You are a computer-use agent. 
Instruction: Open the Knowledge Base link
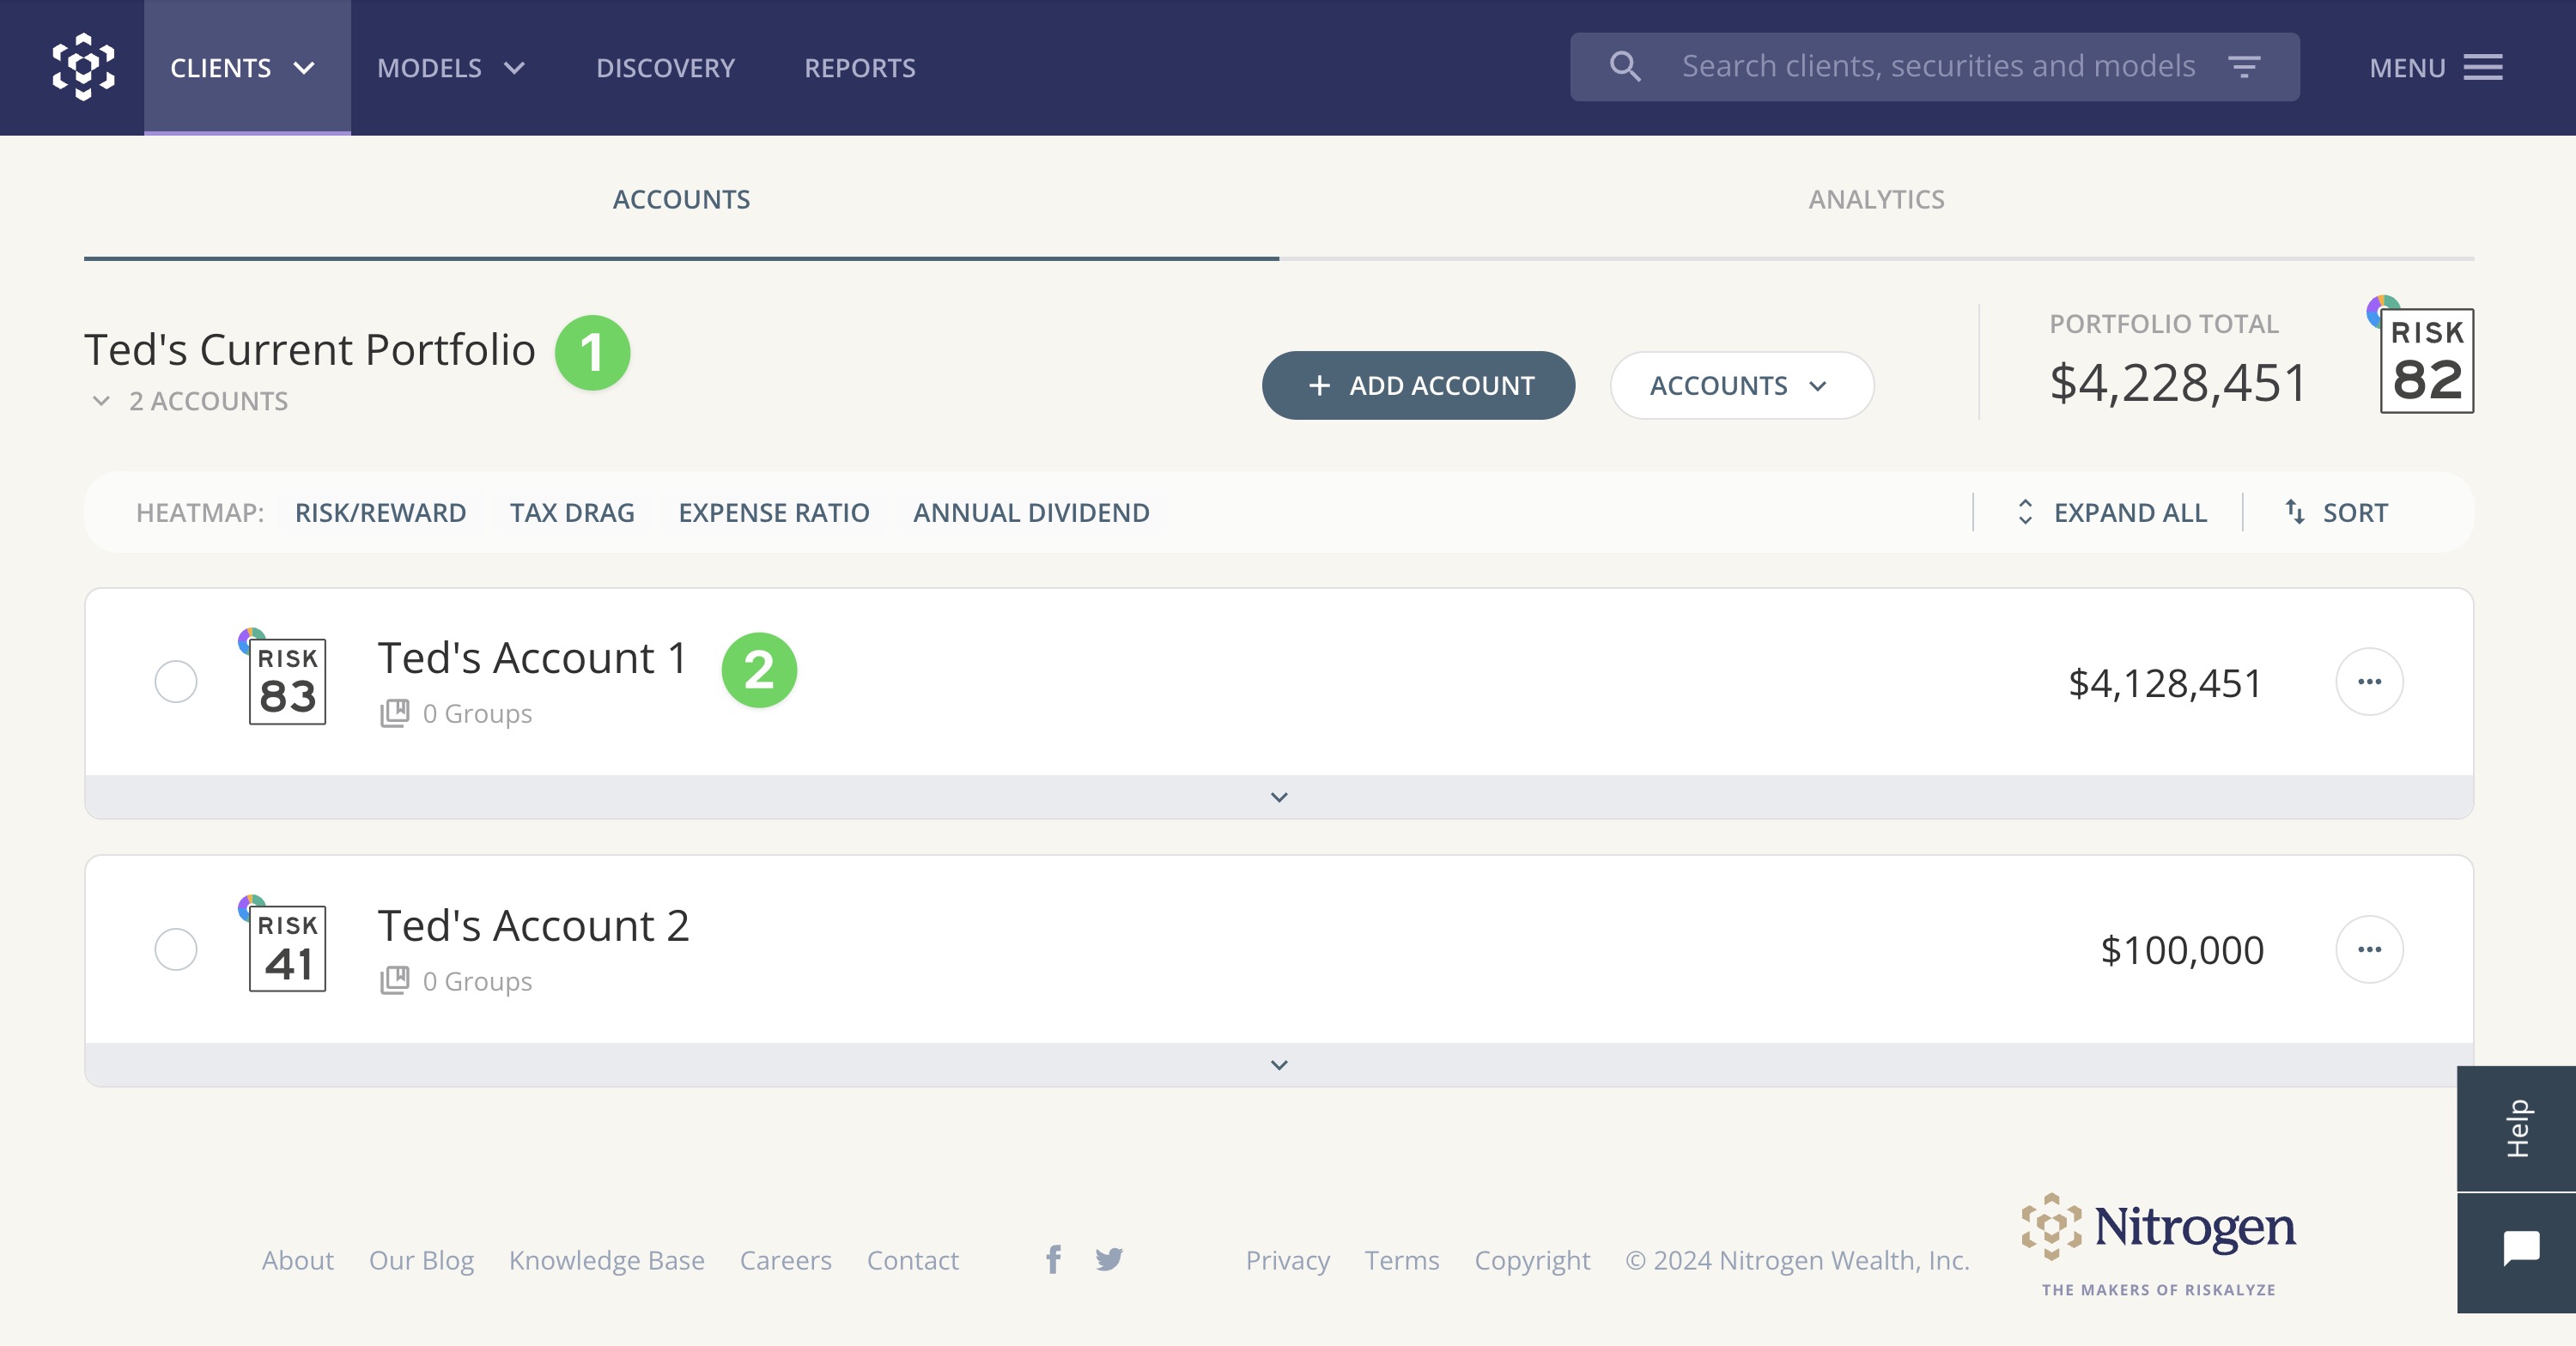606,1260
